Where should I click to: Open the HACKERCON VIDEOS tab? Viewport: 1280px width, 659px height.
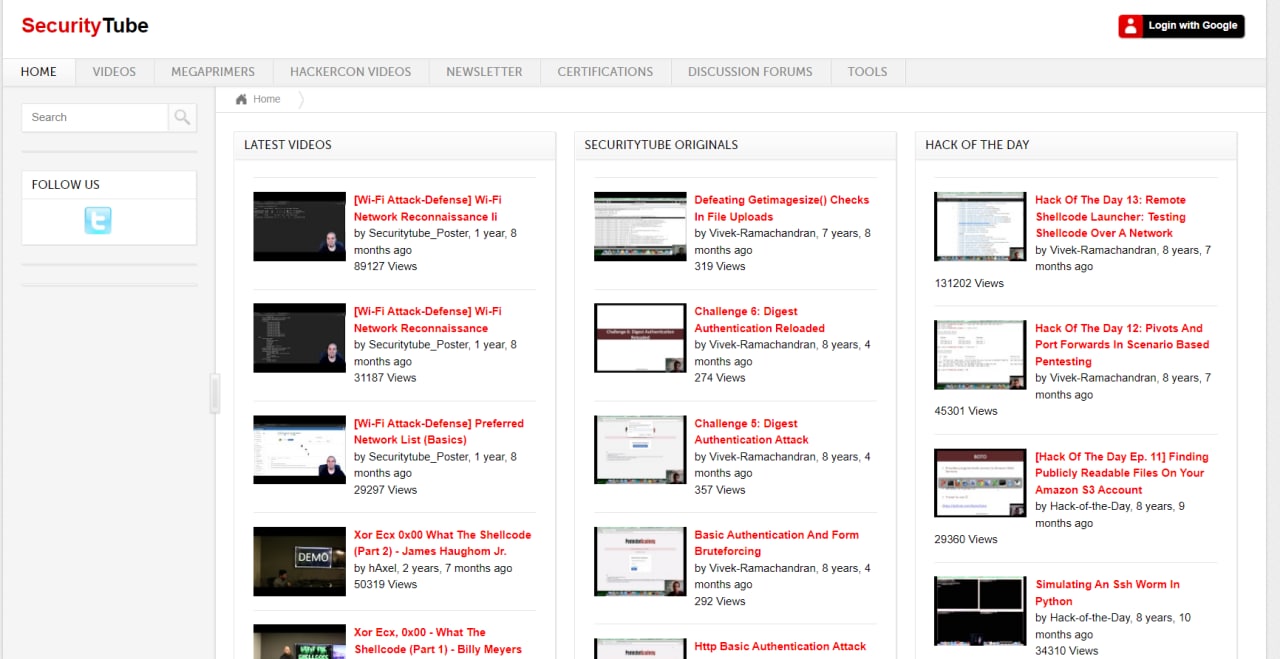(351, 72)
